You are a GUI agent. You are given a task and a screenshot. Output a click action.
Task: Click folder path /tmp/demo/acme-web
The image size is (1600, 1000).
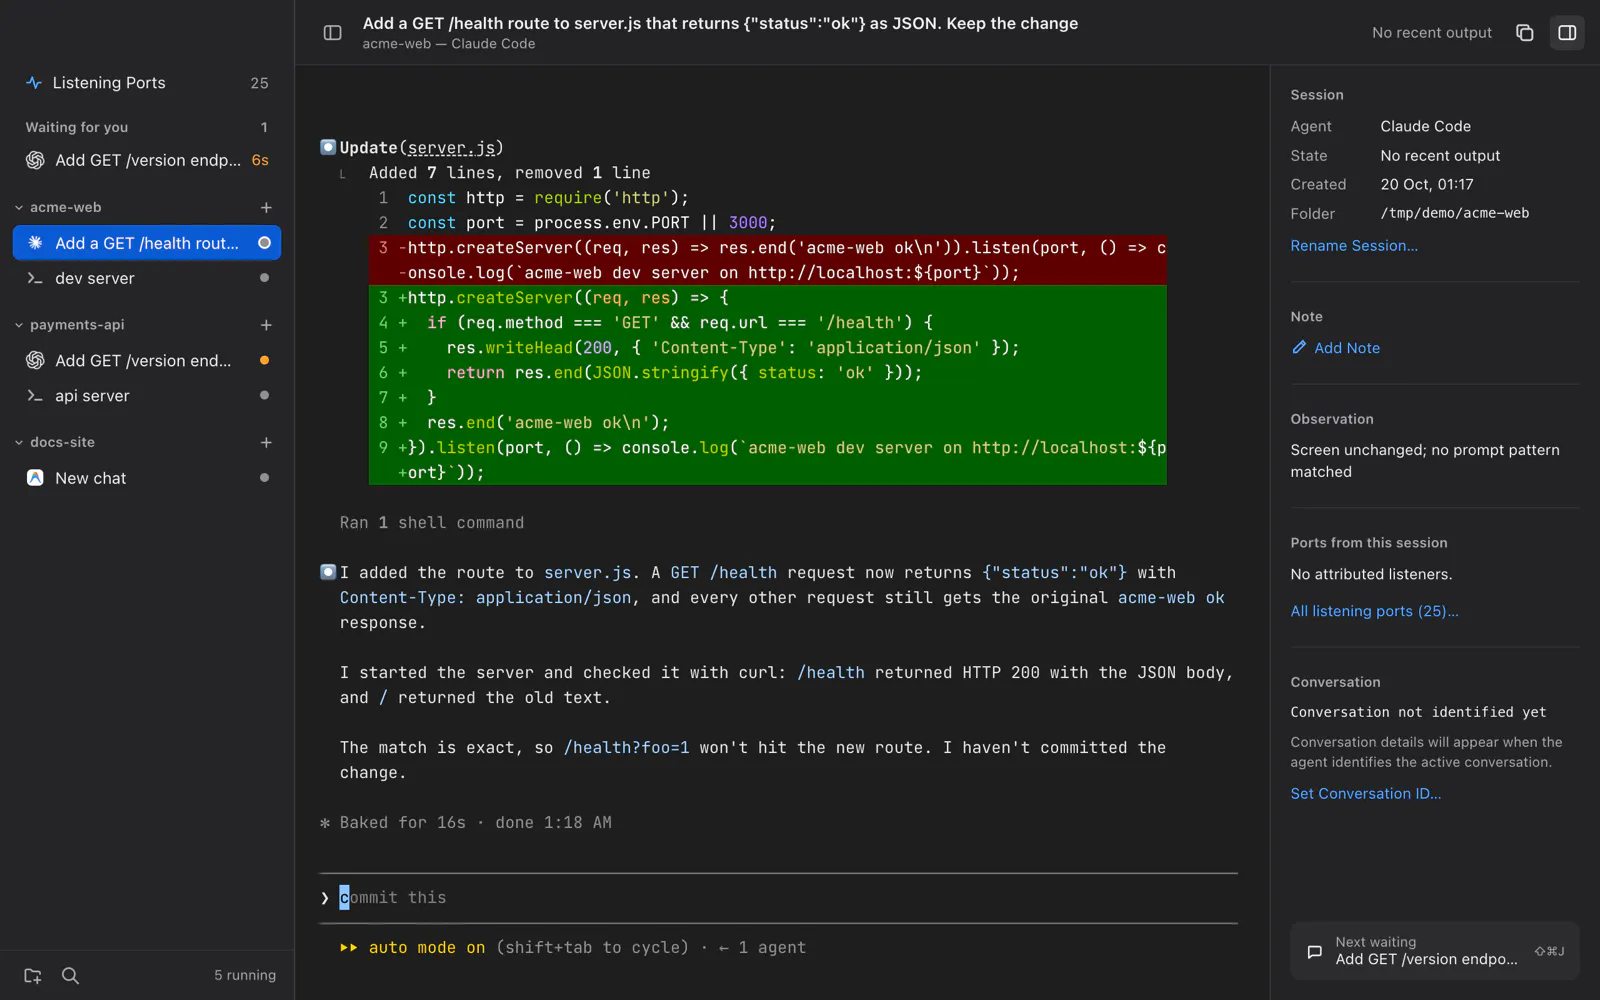1455,213
